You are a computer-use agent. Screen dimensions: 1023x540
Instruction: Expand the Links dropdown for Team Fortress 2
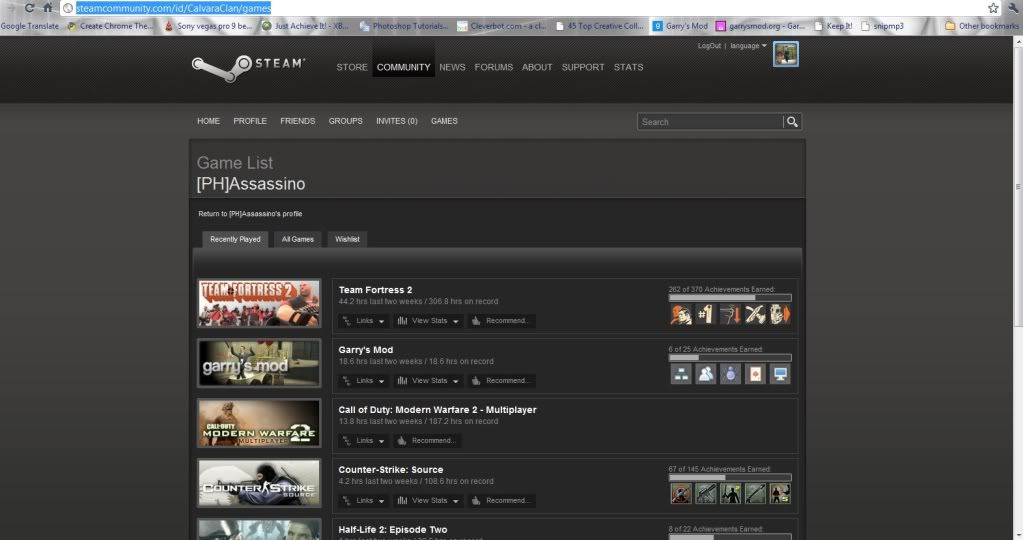[363, 321]
